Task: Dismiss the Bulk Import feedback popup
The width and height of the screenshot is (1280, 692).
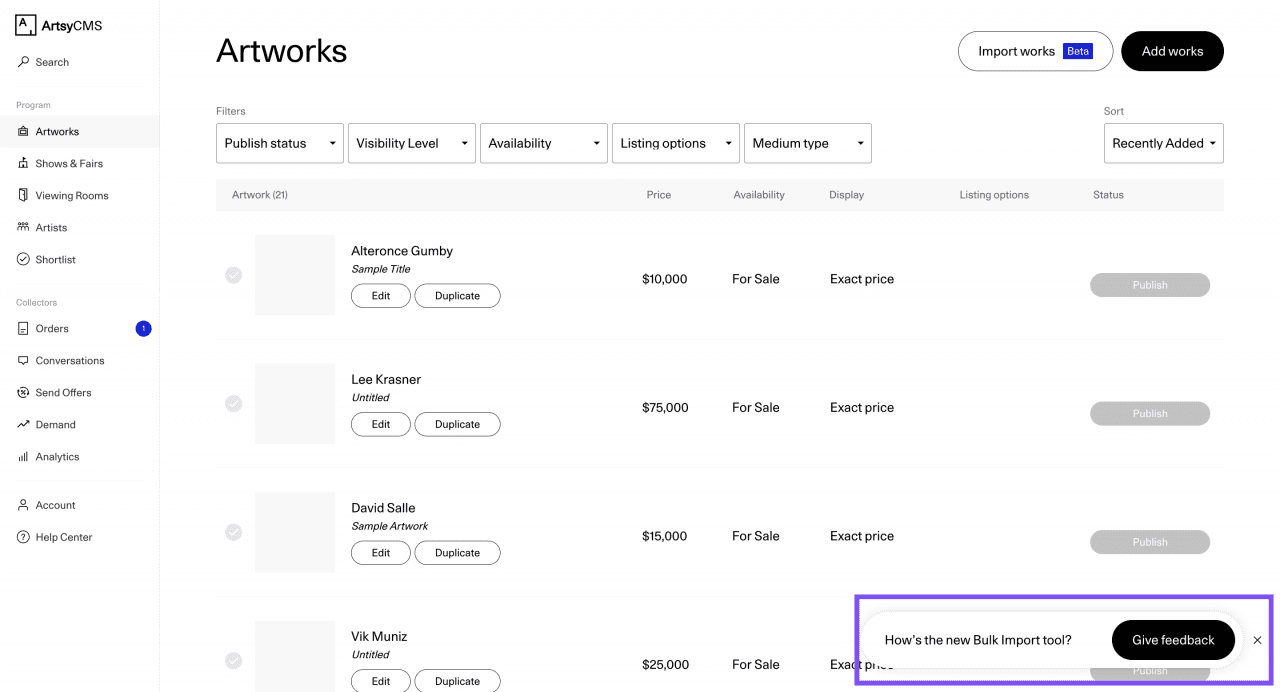Action: coord(1257,640)
